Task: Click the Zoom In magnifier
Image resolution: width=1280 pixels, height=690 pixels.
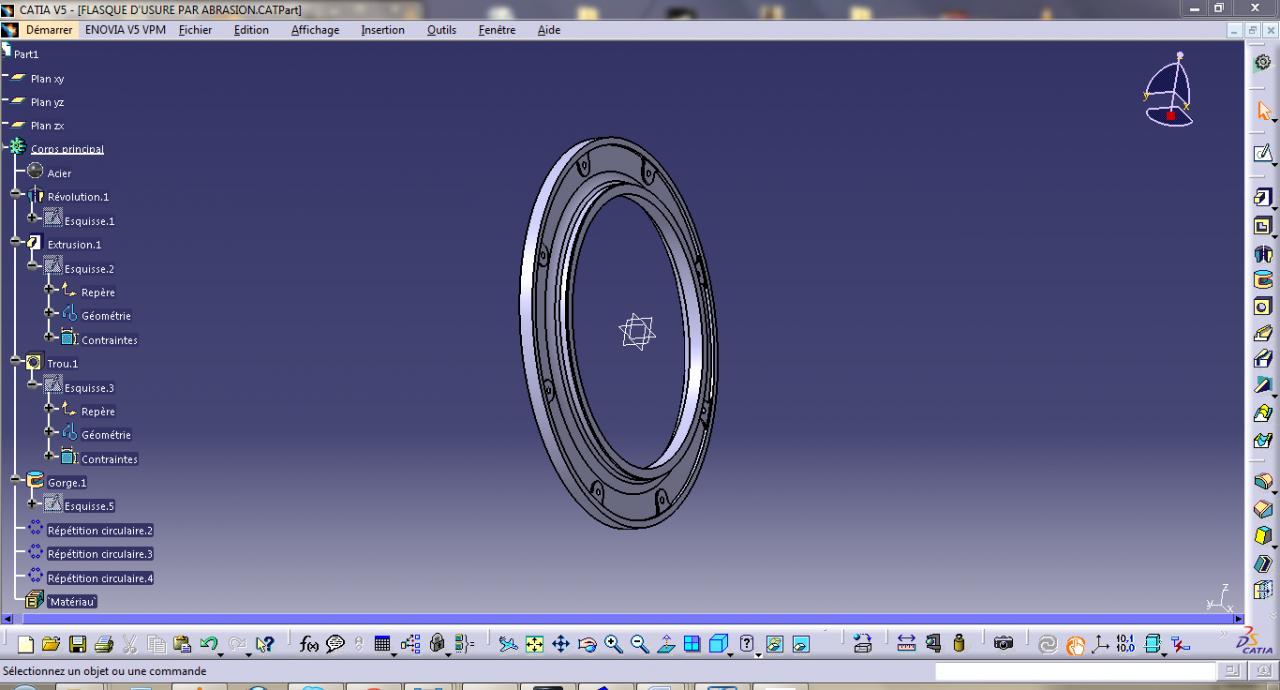Action: [613, 645]
